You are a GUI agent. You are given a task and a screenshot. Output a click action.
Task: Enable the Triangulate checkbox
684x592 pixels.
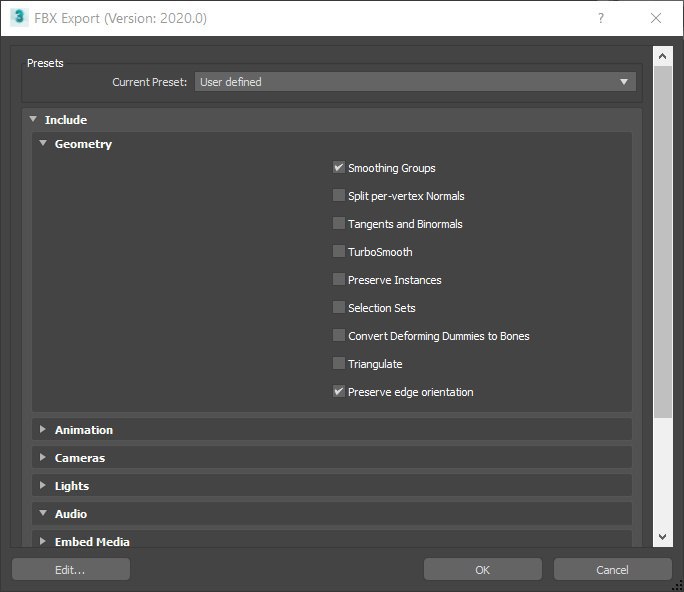[x=339, y=363]
